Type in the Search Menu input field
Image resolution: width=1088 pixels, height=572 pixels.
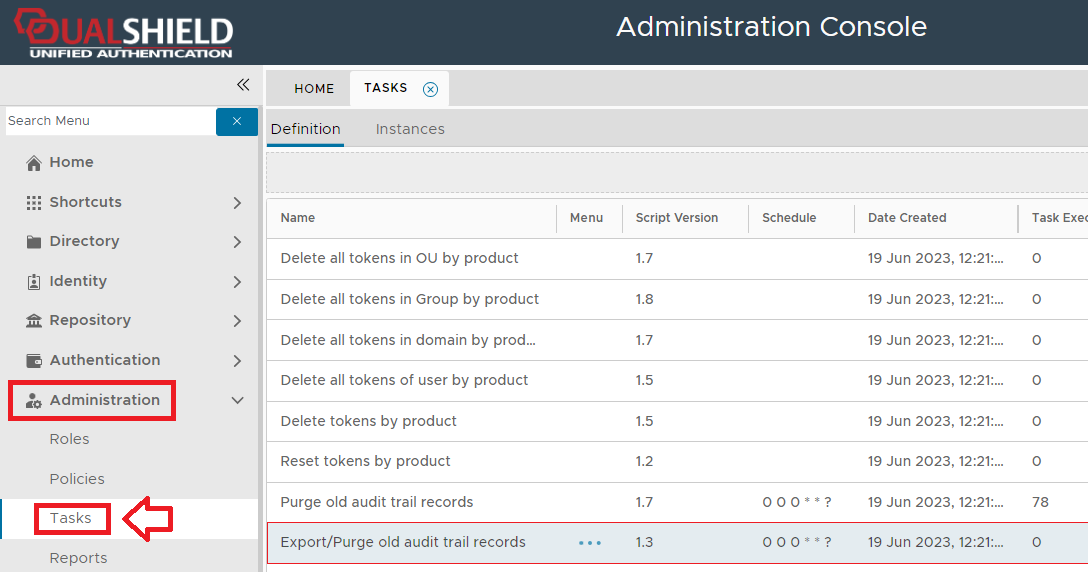(108, 121)
